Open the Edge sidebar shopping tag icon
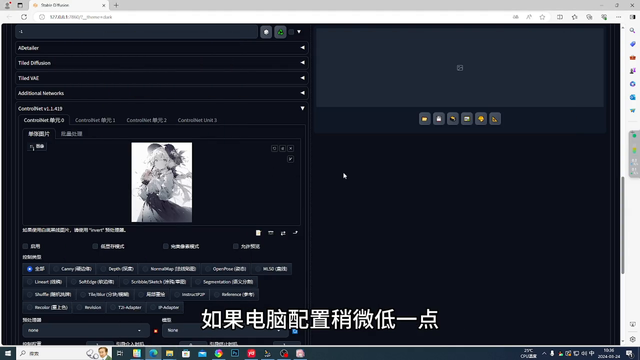 [632, 44]
